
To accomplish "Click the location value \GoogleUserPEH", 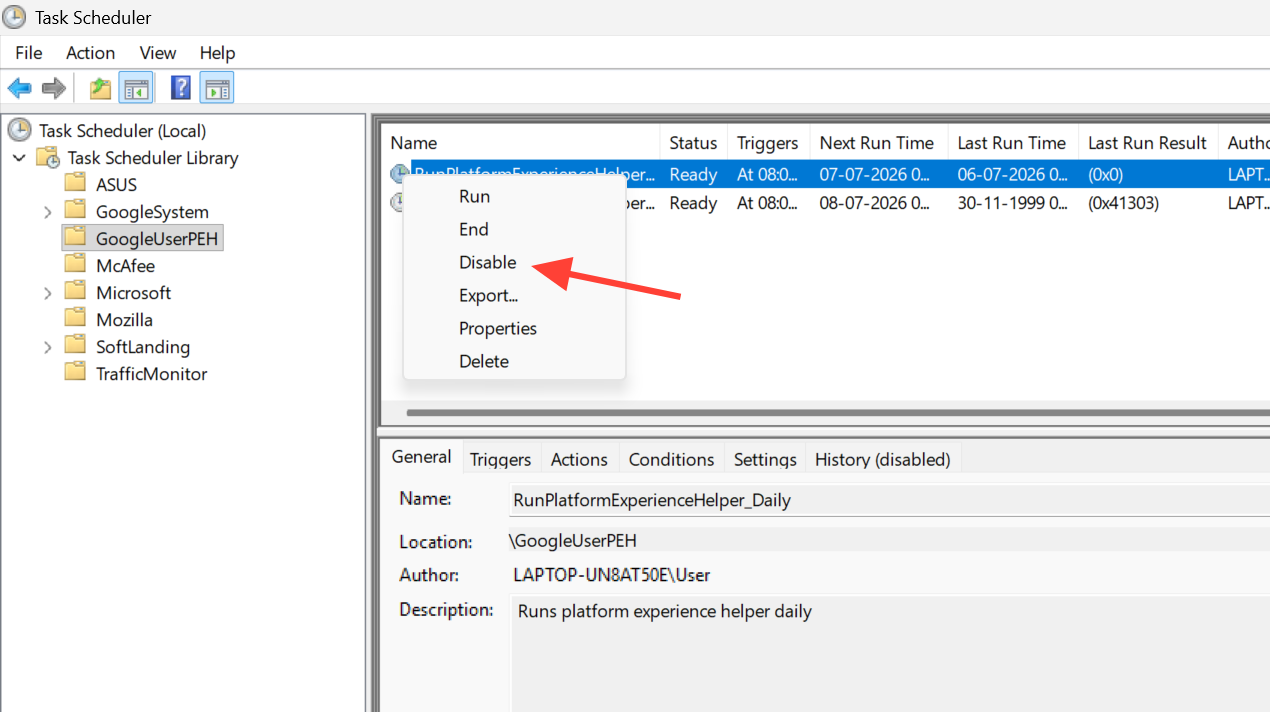I will pos(572,541).
